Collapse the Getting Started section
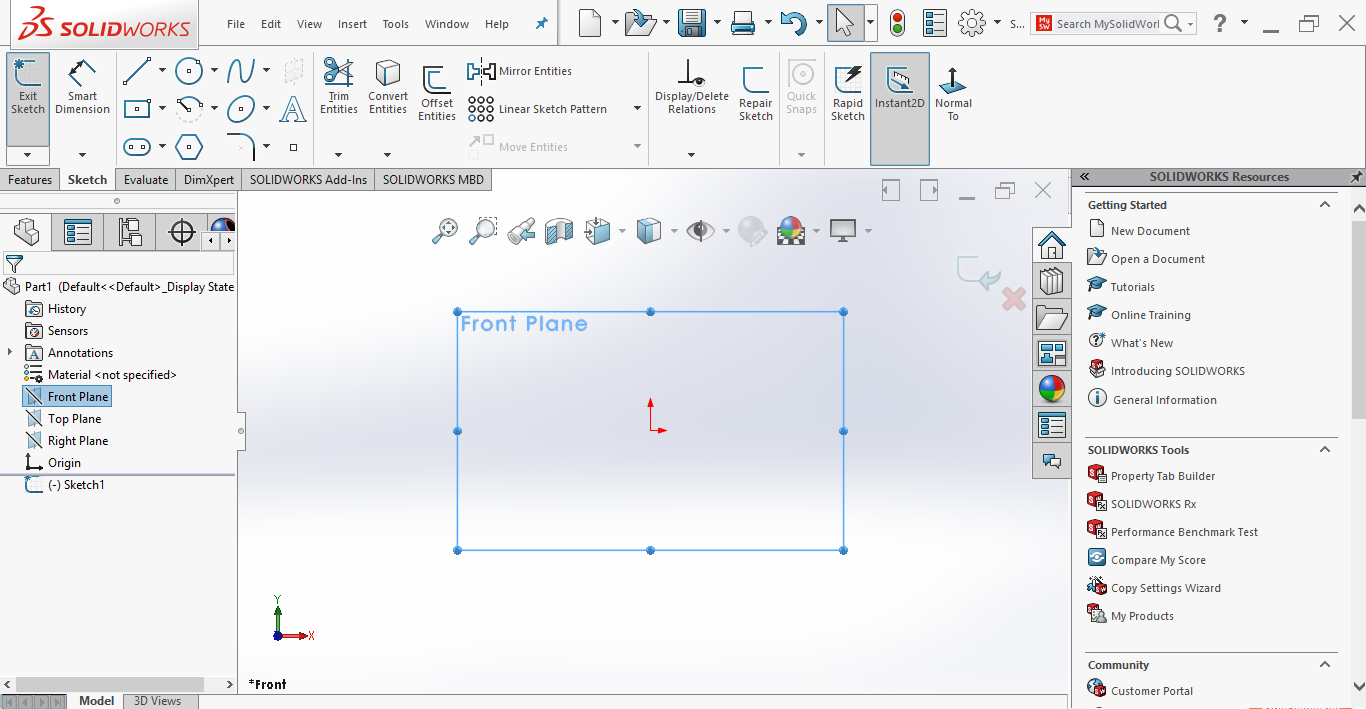This screenshot has width=1366, height=709. click(x=1325, y=204)
